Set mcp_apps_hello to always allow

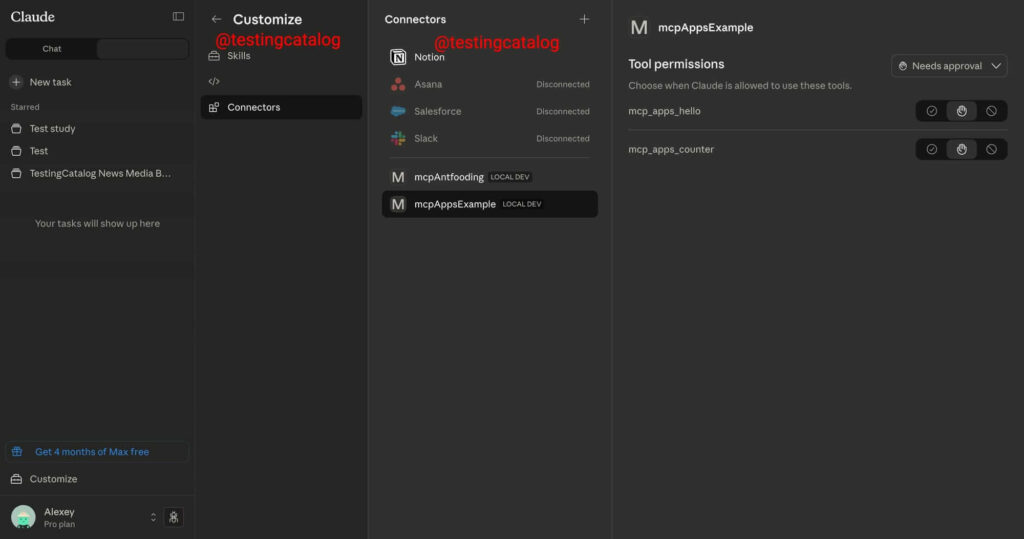[931, 111]
